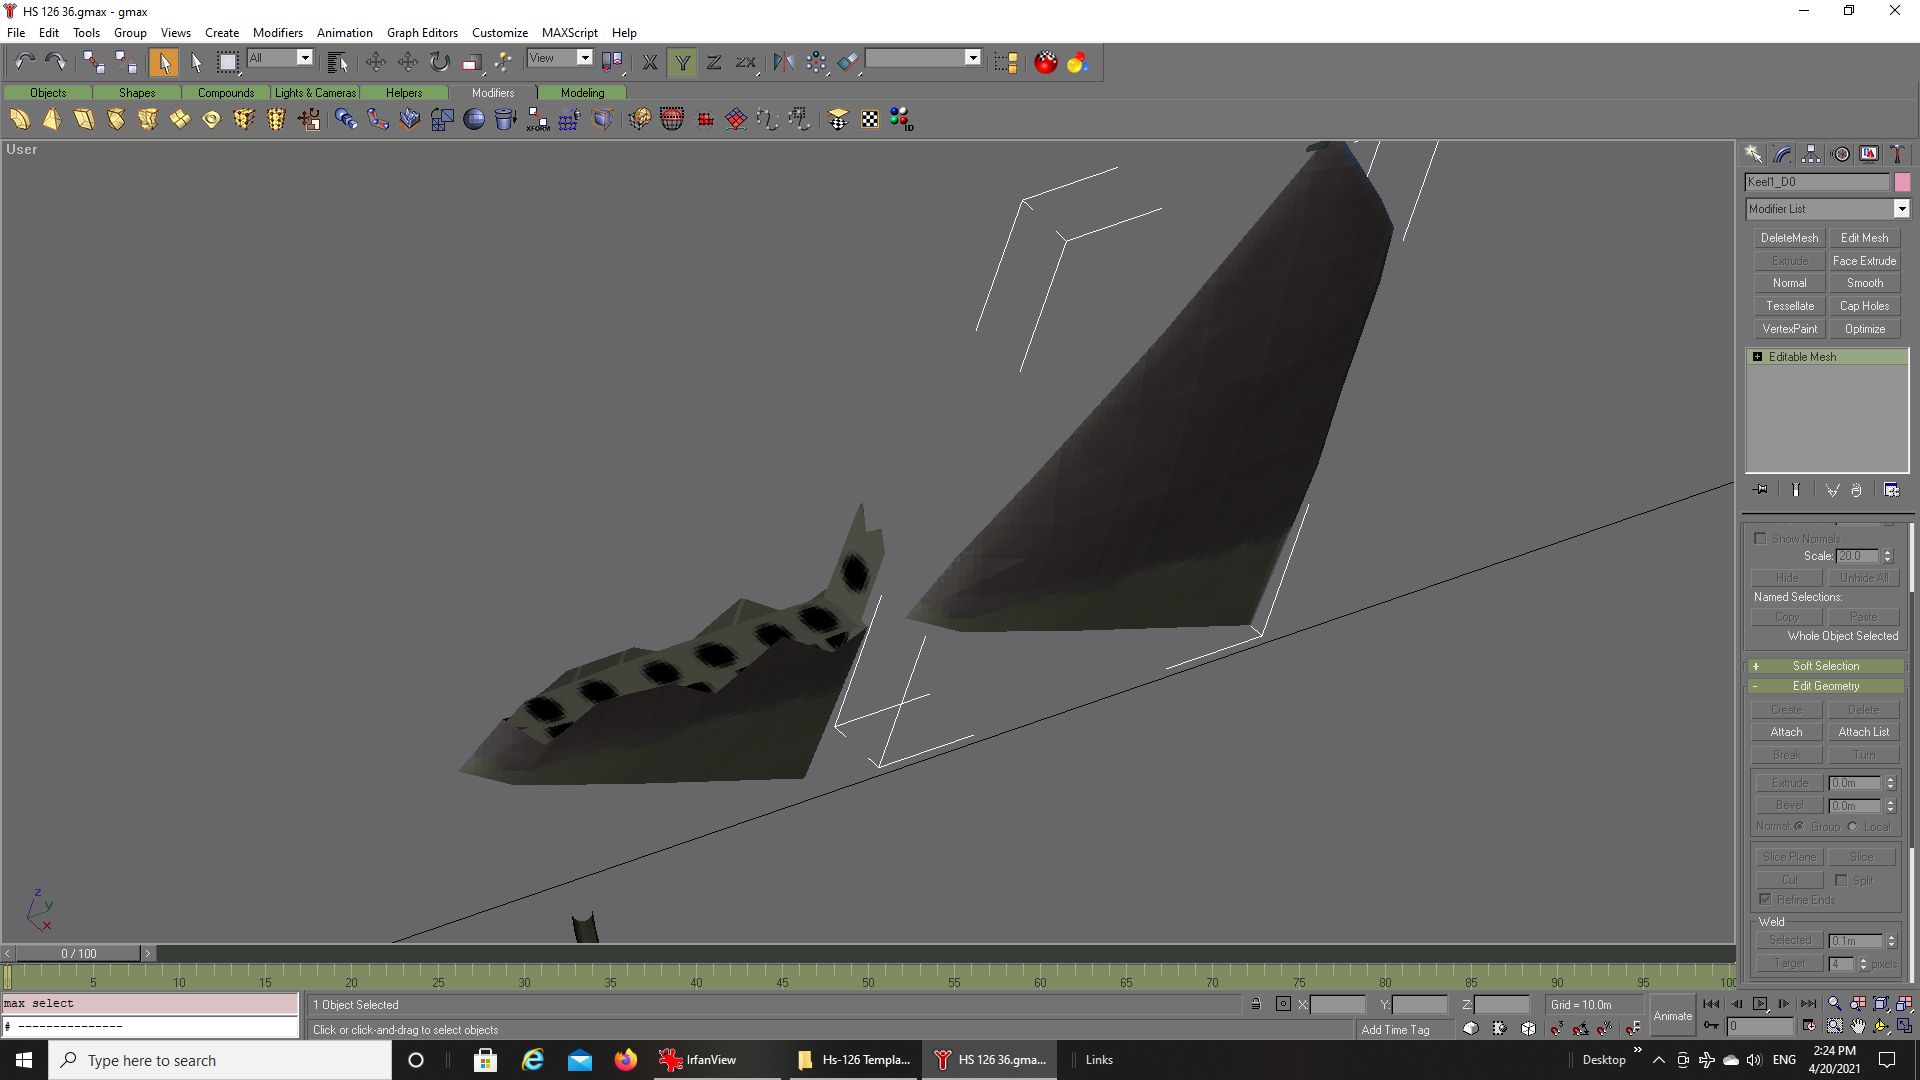1920x1080 pixels.
Task: Toggle the Animate button
Action: 1672,1015
